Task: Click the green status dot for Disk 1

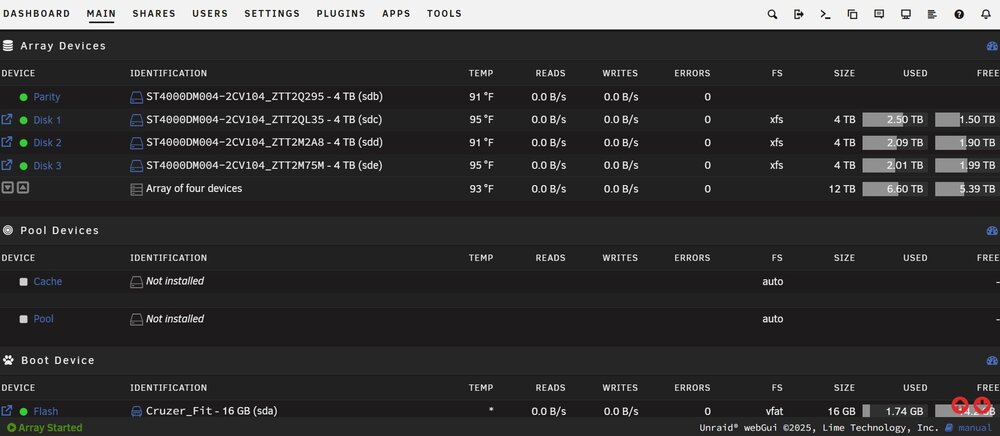Action: [x=24, y=120]
